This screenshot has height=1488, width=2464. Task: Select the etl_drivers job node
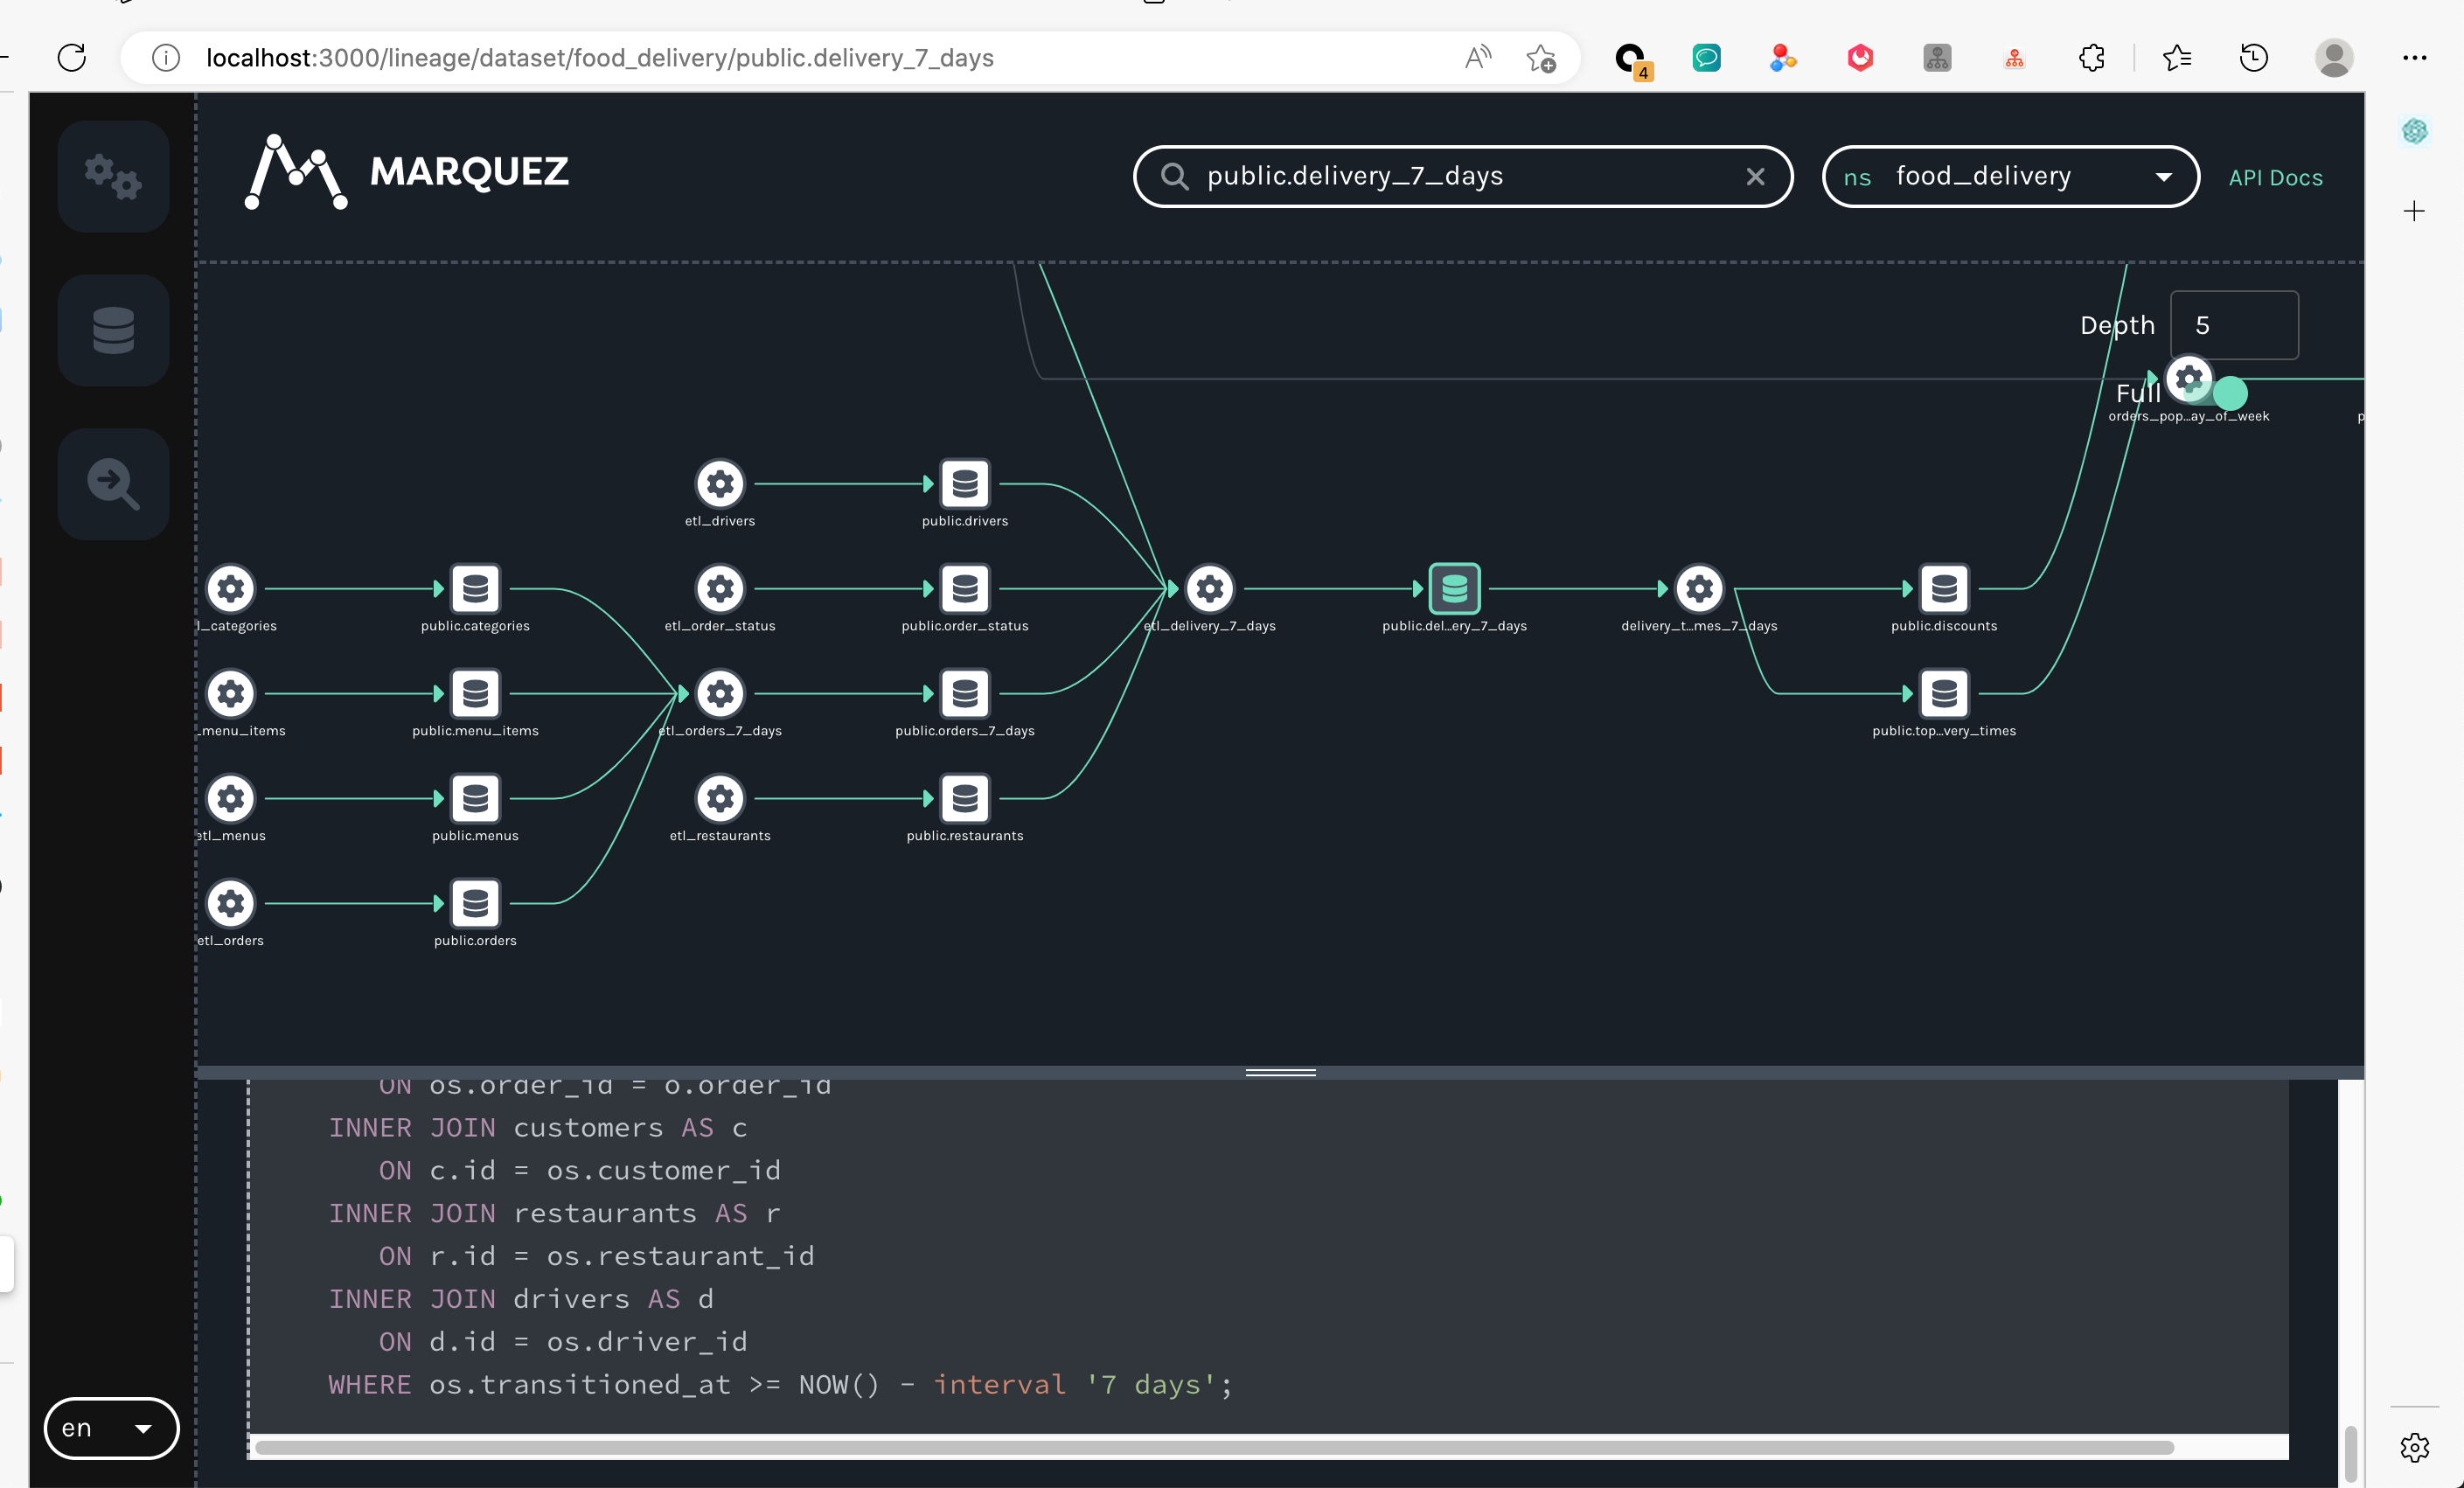tap(720, 484)
